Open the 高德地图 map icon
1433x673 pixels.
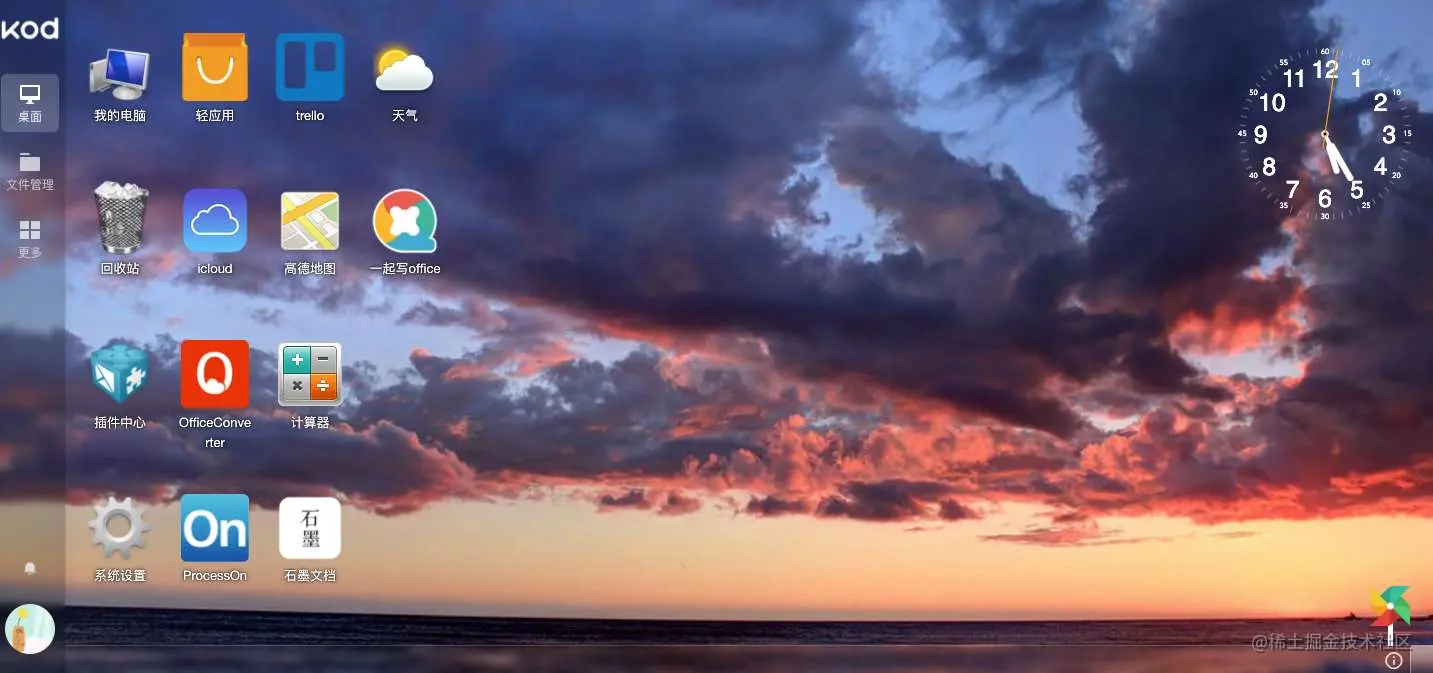click(310, 221)
